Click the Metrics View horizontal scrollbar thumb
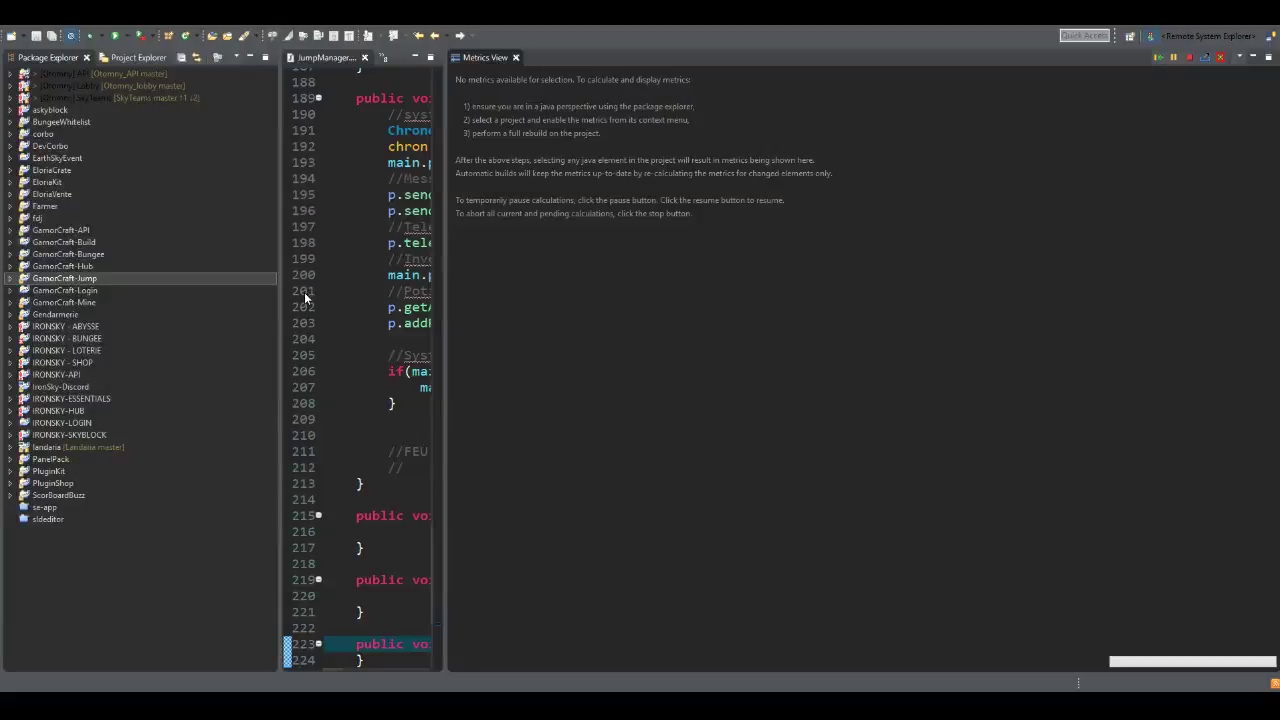This screenshot has height=720, width=1280. [1192, 662]
